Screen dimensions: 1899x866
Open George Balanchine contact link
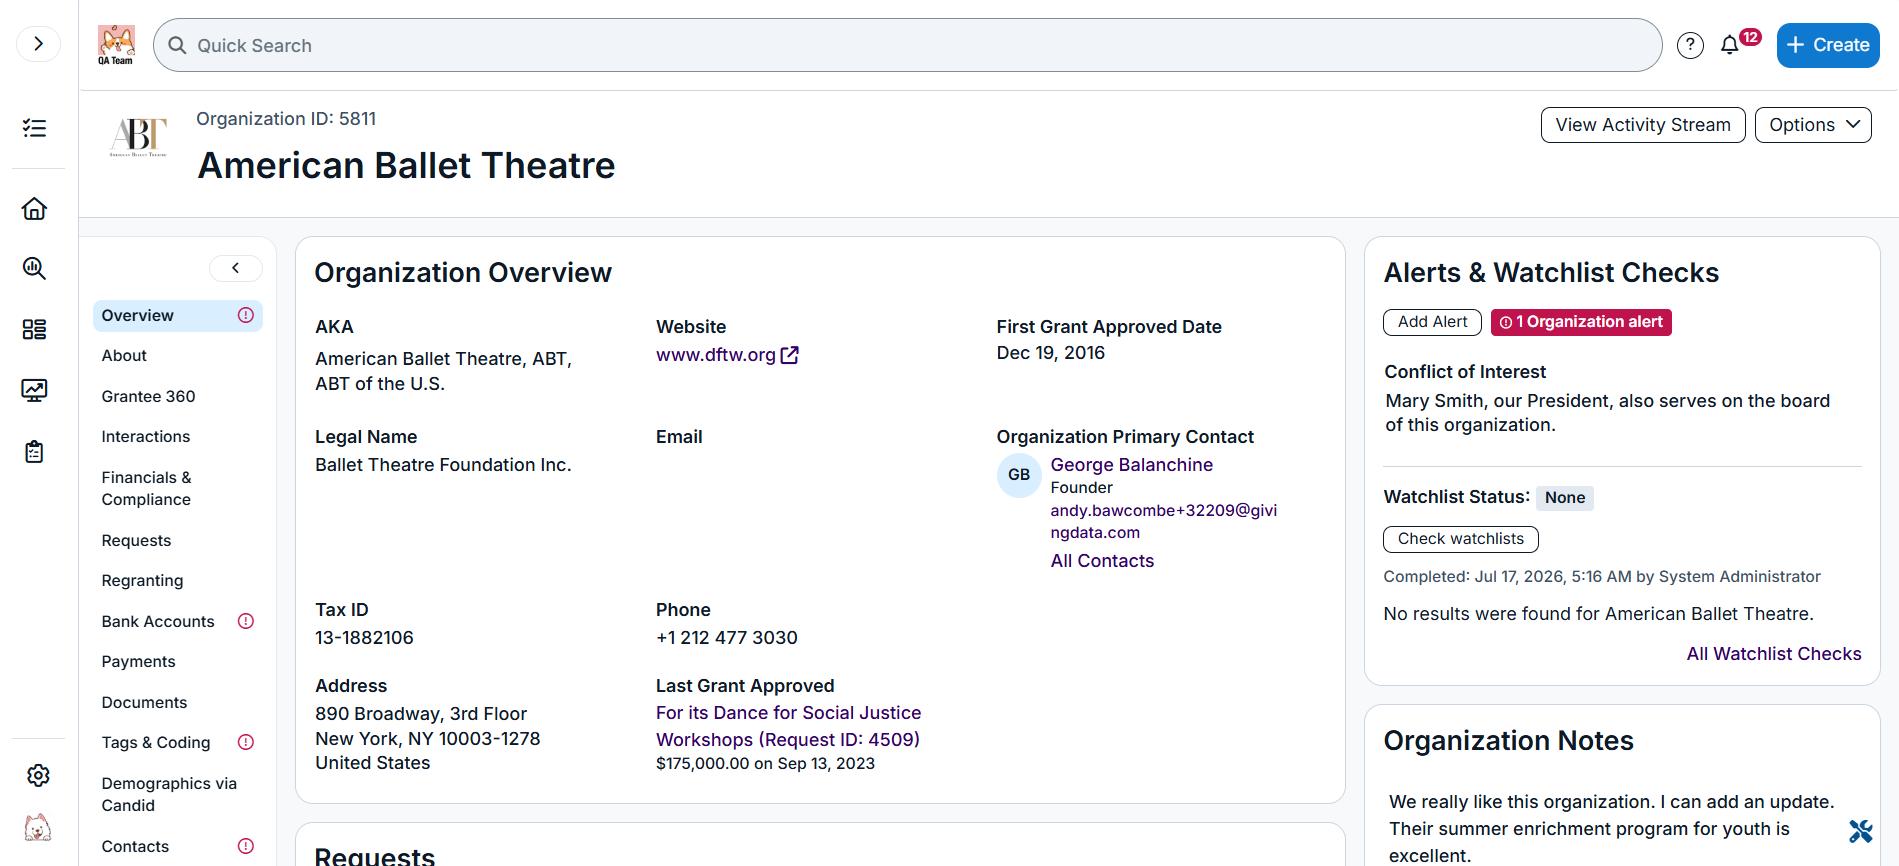pyautogui.click(x=1131, y=465)
